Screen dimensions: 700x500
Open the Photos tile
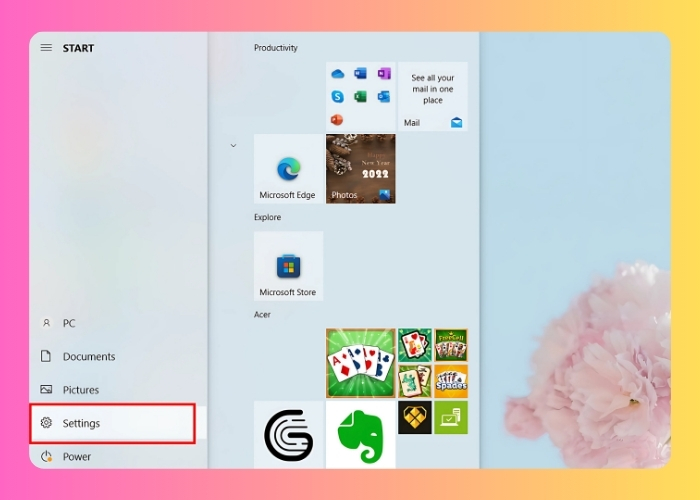[360, 169]
